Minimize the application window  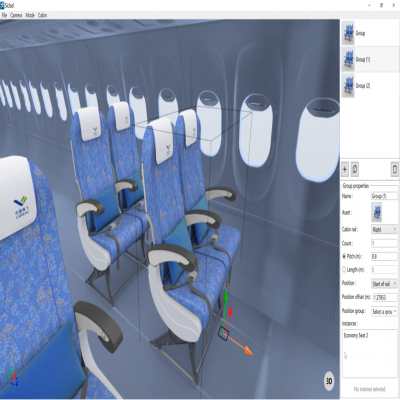pyautogui.click(x=369, y=5)
